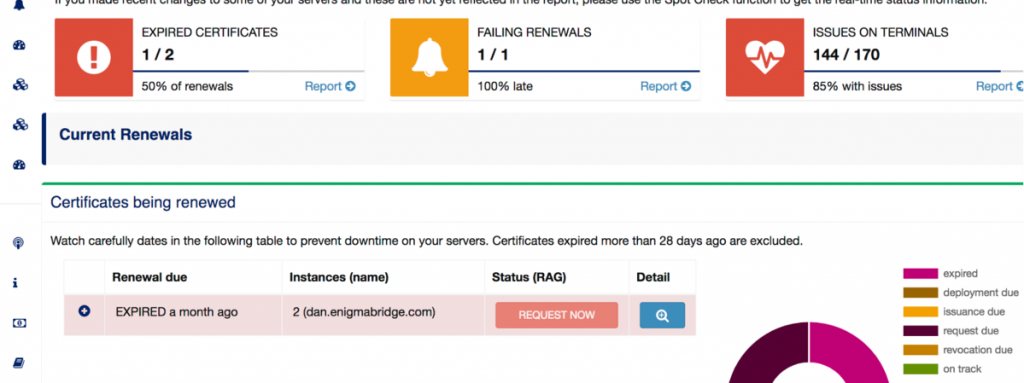Click the 100% late text

tap(505, 86)
